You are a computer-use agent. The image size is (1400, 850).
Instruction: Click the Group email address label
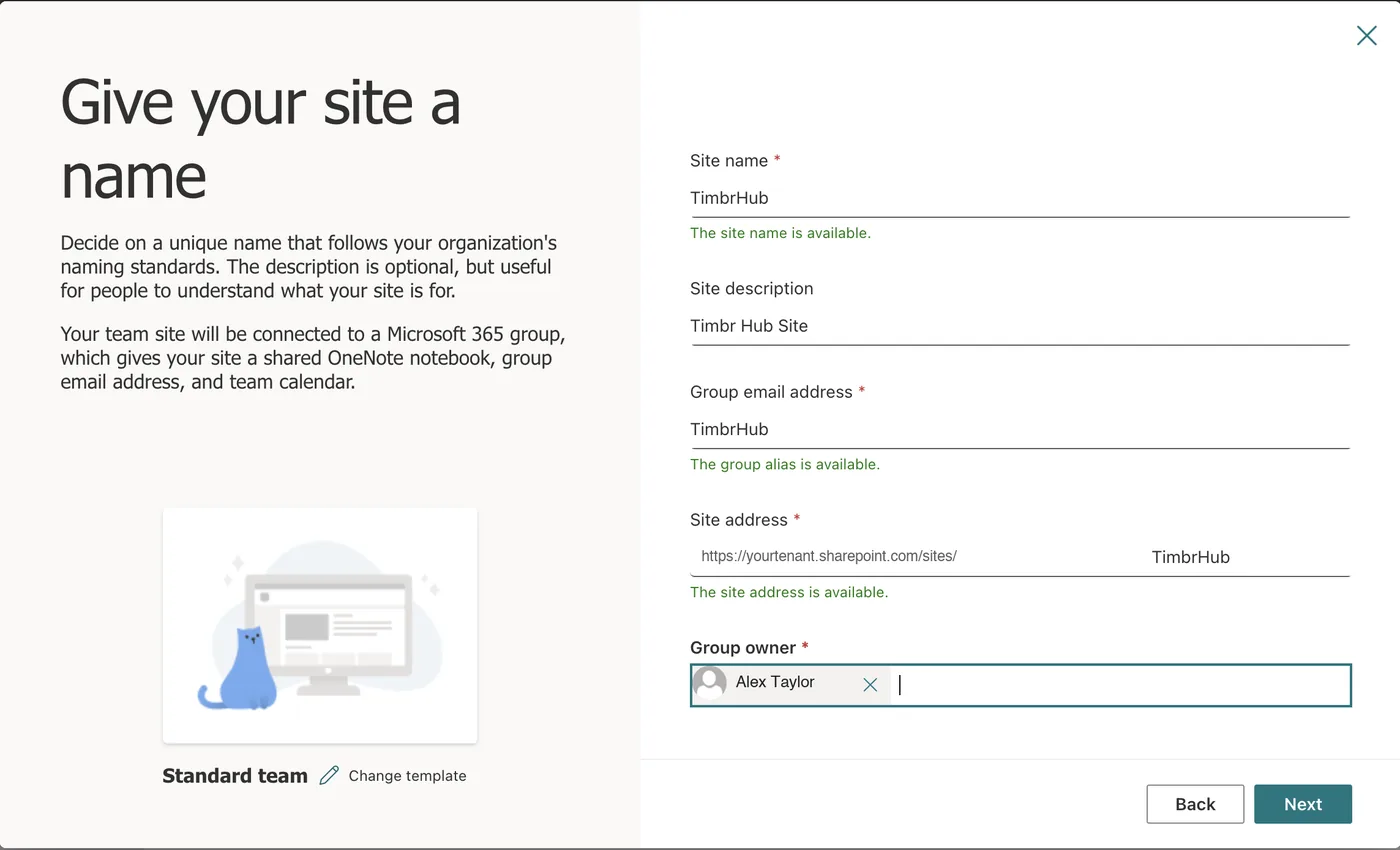click(x=771, y=393)
